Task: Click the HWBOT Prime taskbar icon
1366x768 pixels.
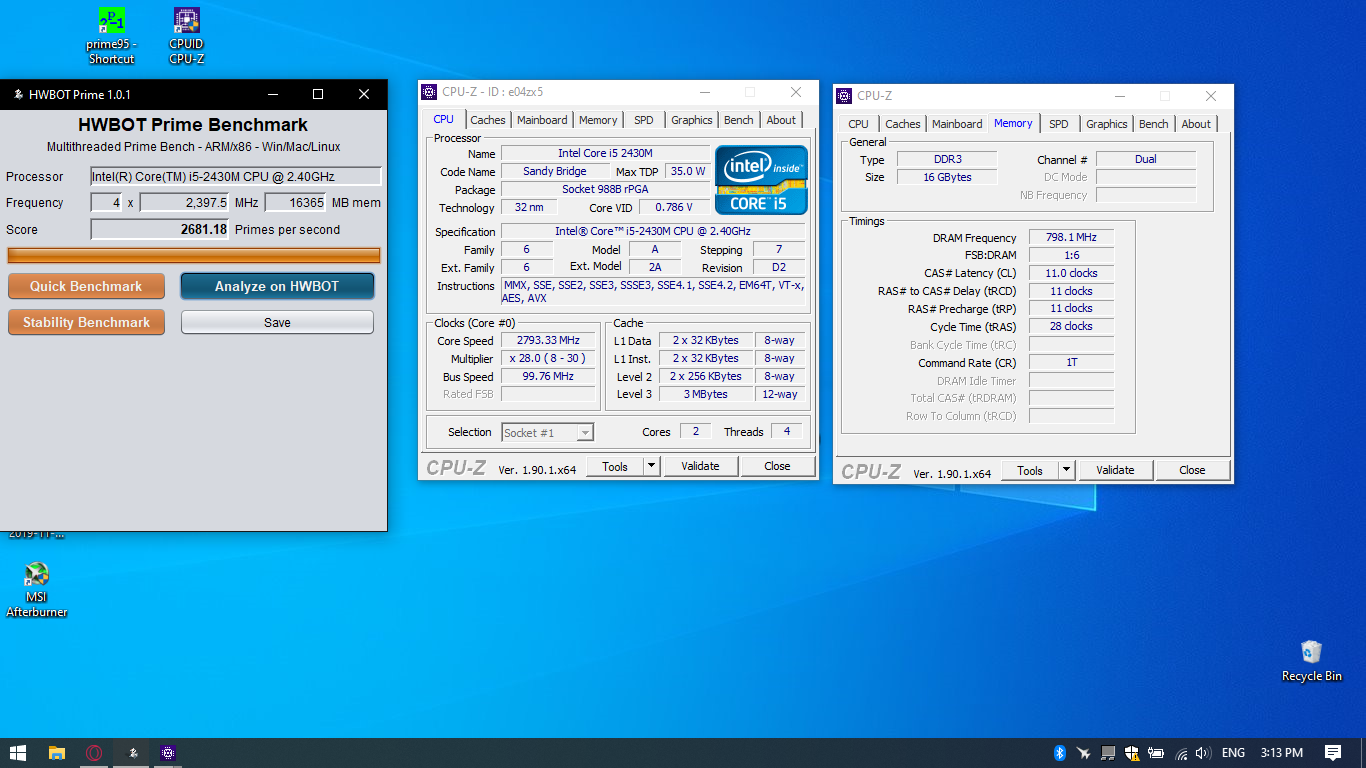Action: pos(131,753)
